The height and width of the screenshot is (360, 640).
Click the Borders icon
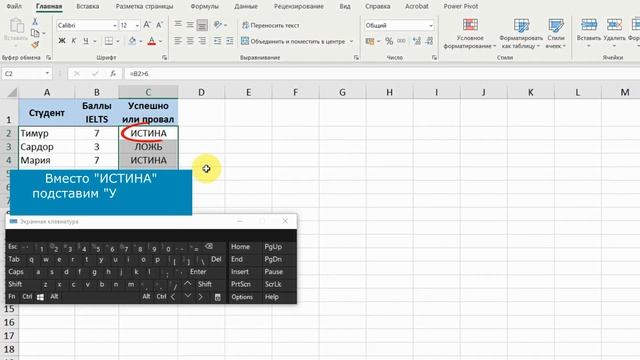(109, 41)
